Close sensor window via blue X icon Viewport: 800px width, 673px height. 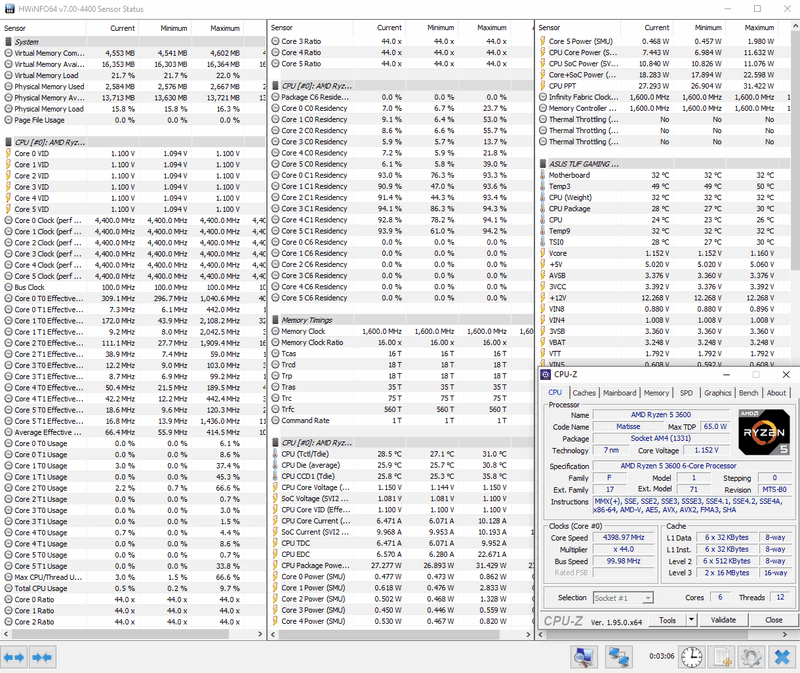[782, 657]
